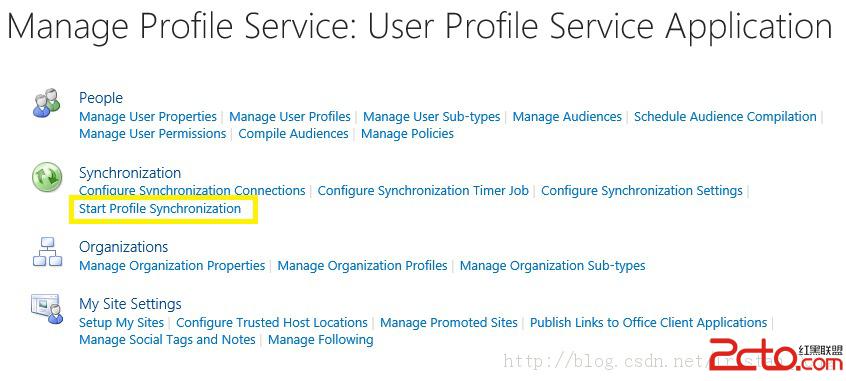The width and height of the screenshot is (846, 381).
Task: Click Setup My Sites link
Action: pyautogui.click(x=121, y=323)
